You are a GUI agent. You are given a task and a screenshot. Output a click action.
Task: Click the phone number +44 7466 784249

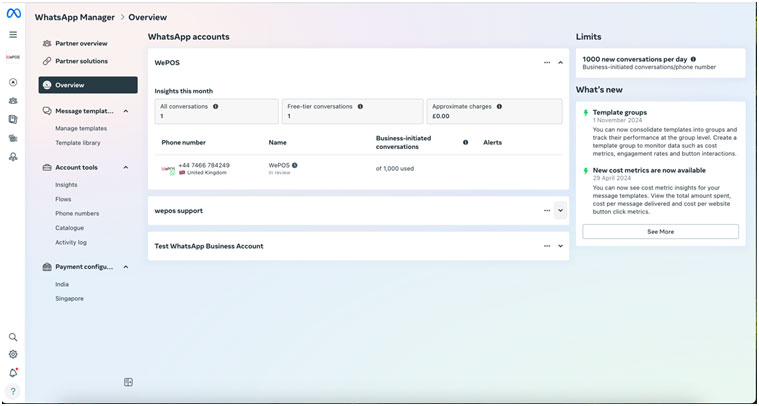point(204,165)
